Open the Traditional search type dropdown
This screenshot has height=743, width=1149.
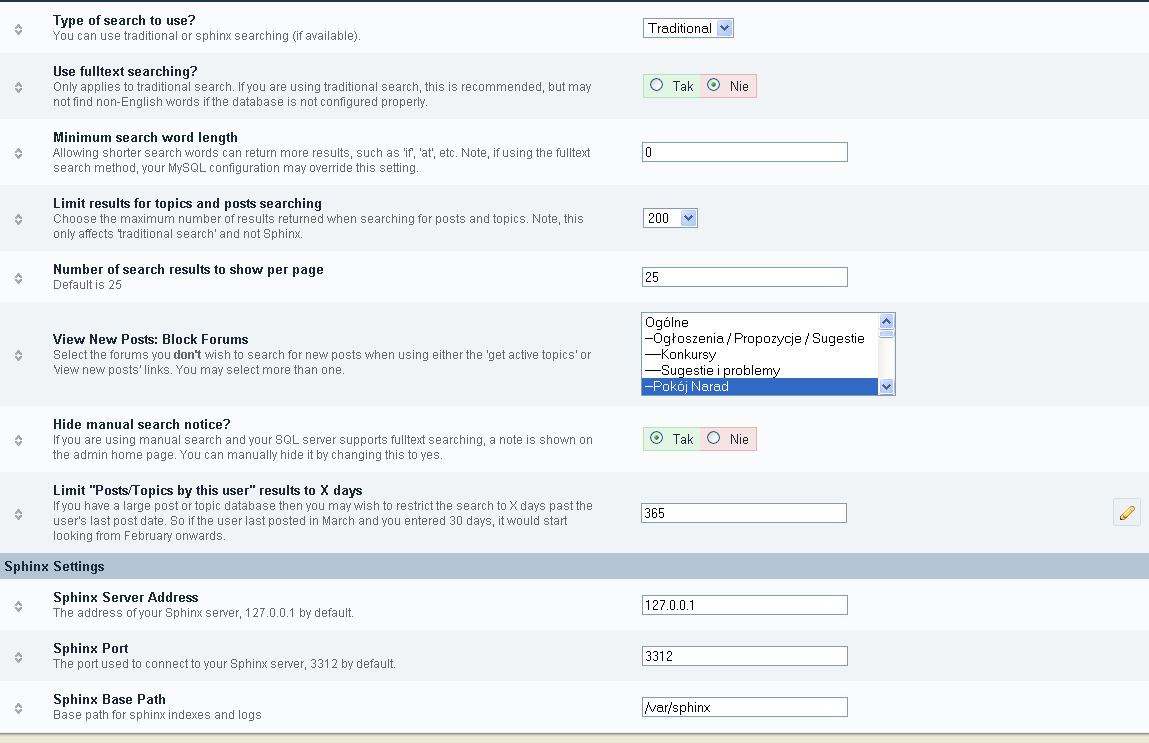tap(688, 28)
